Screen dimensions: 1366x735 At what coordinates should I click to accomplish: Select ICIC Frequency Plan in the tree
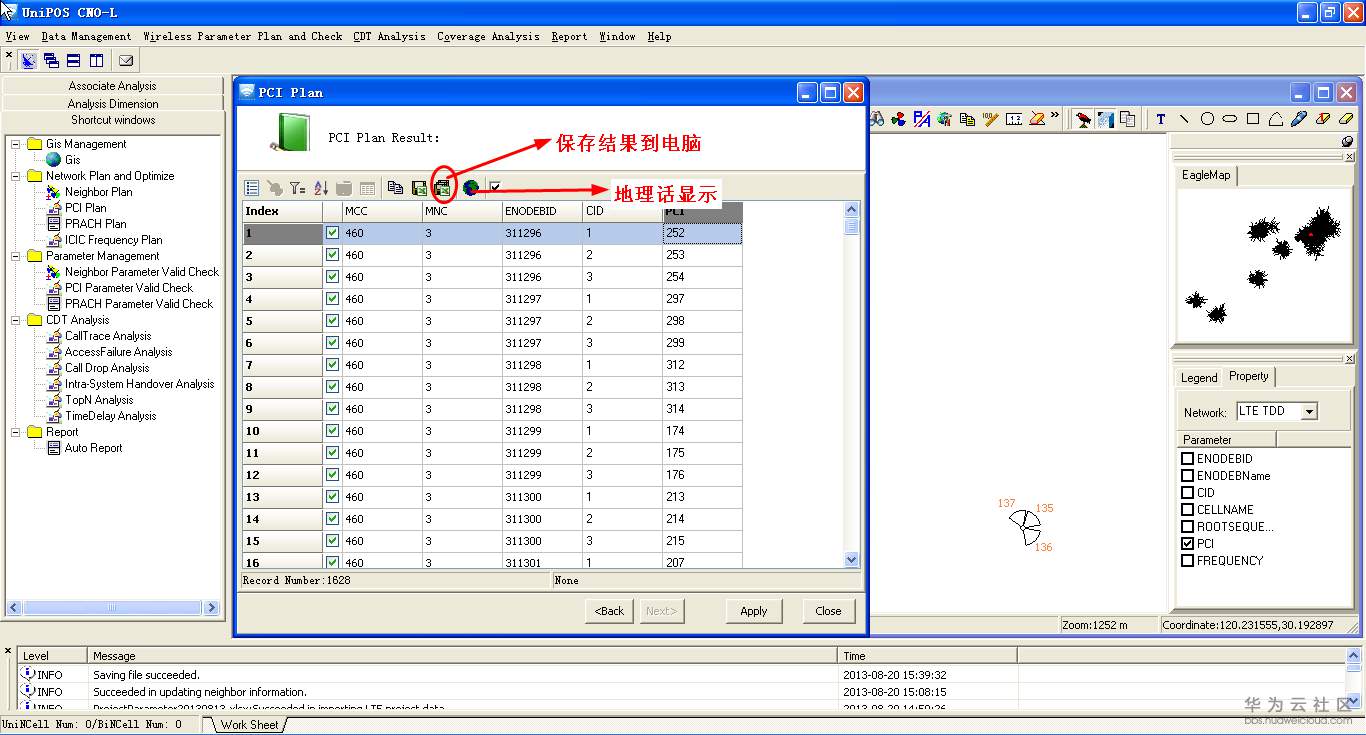tap(114, 240)
